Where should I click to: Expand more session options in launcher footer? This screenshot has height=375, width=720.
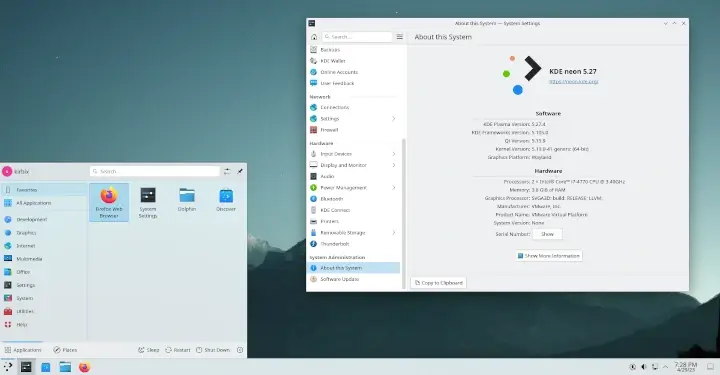[x=240, y=350]
